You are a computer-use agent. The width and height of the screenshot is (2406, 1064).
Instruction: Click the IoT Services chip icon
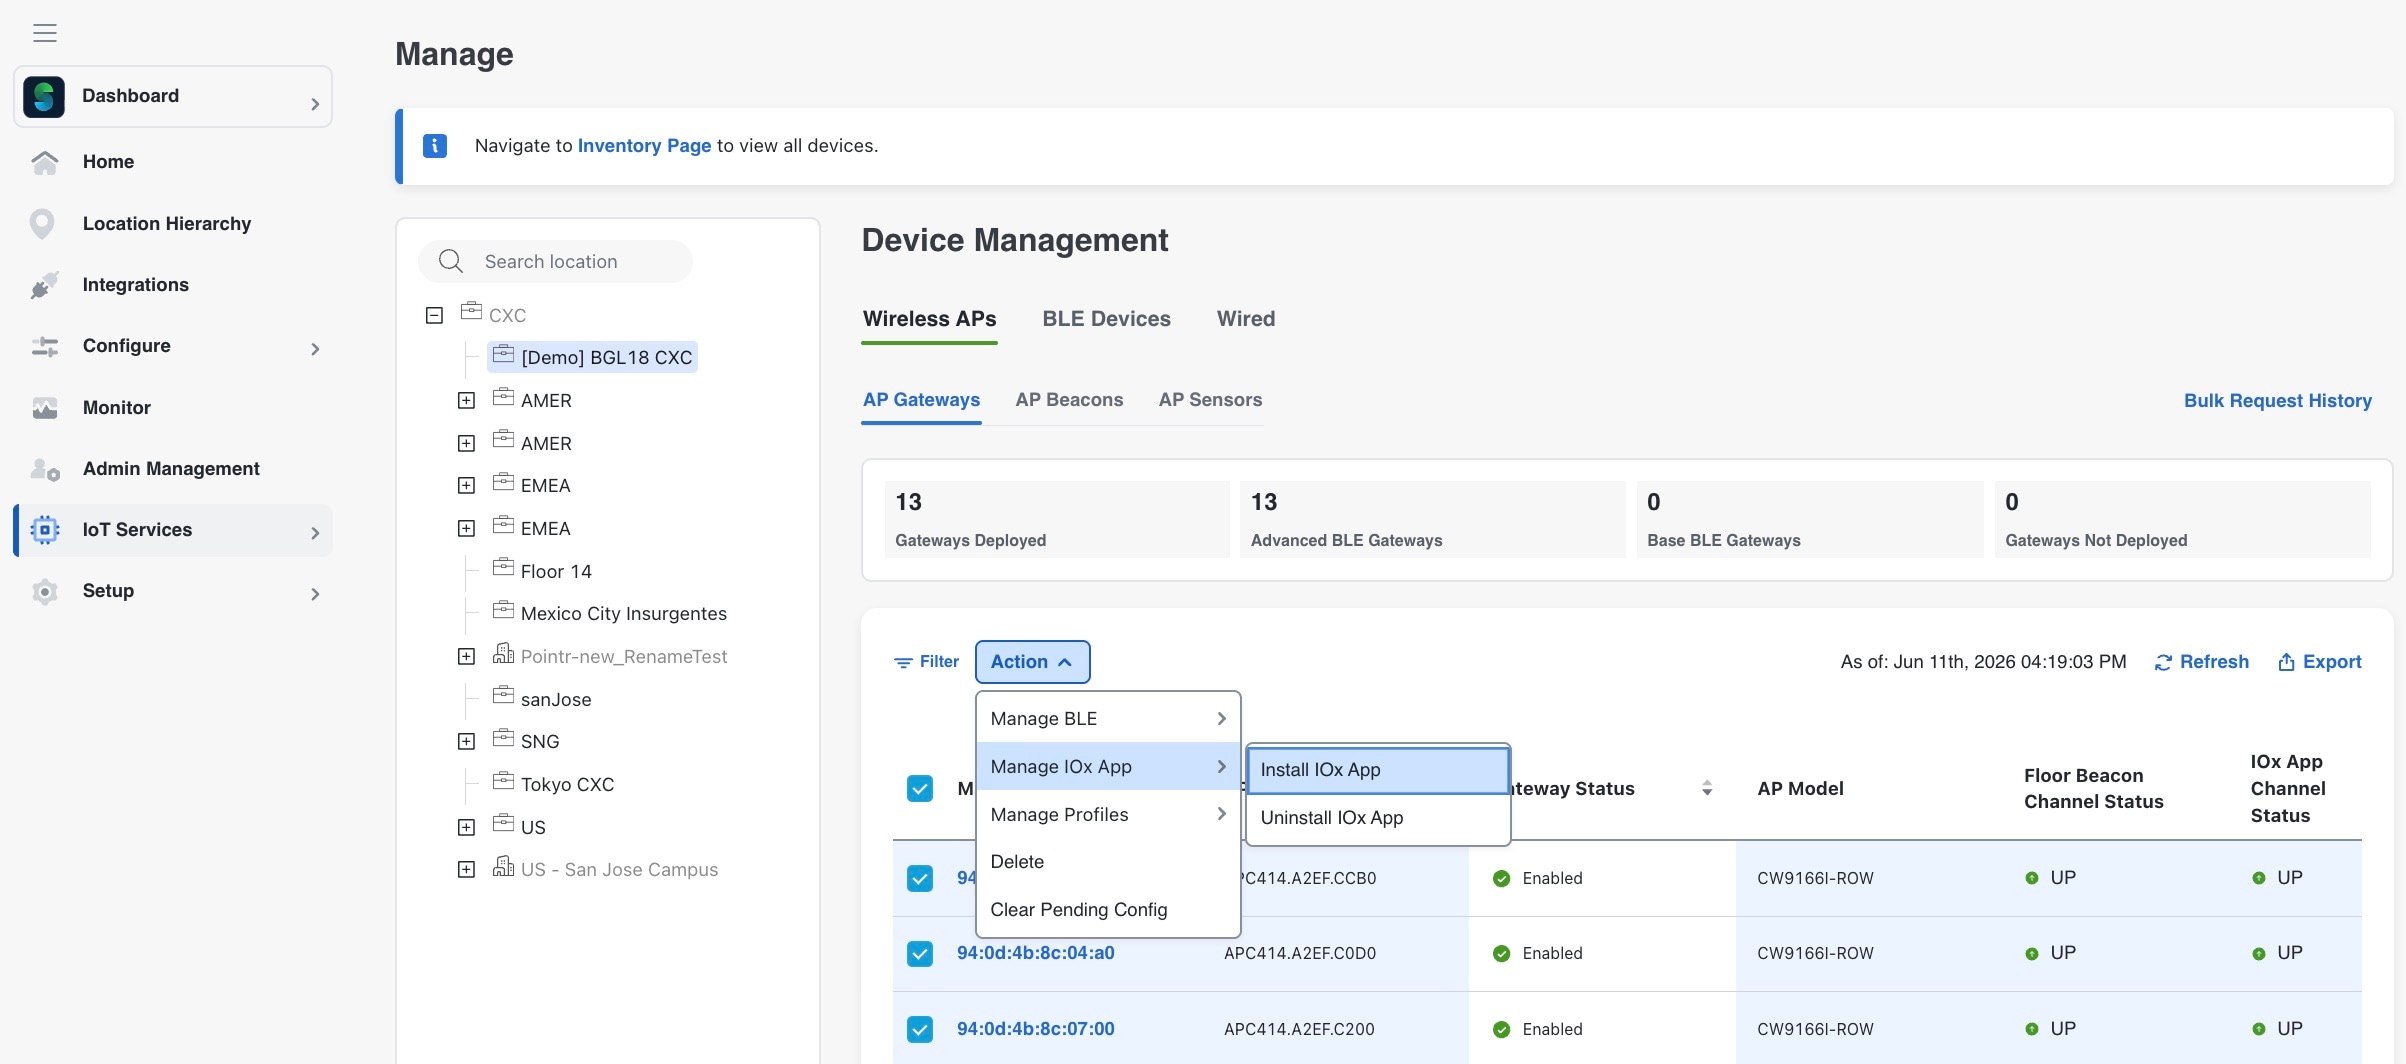[x=44, y=530]
